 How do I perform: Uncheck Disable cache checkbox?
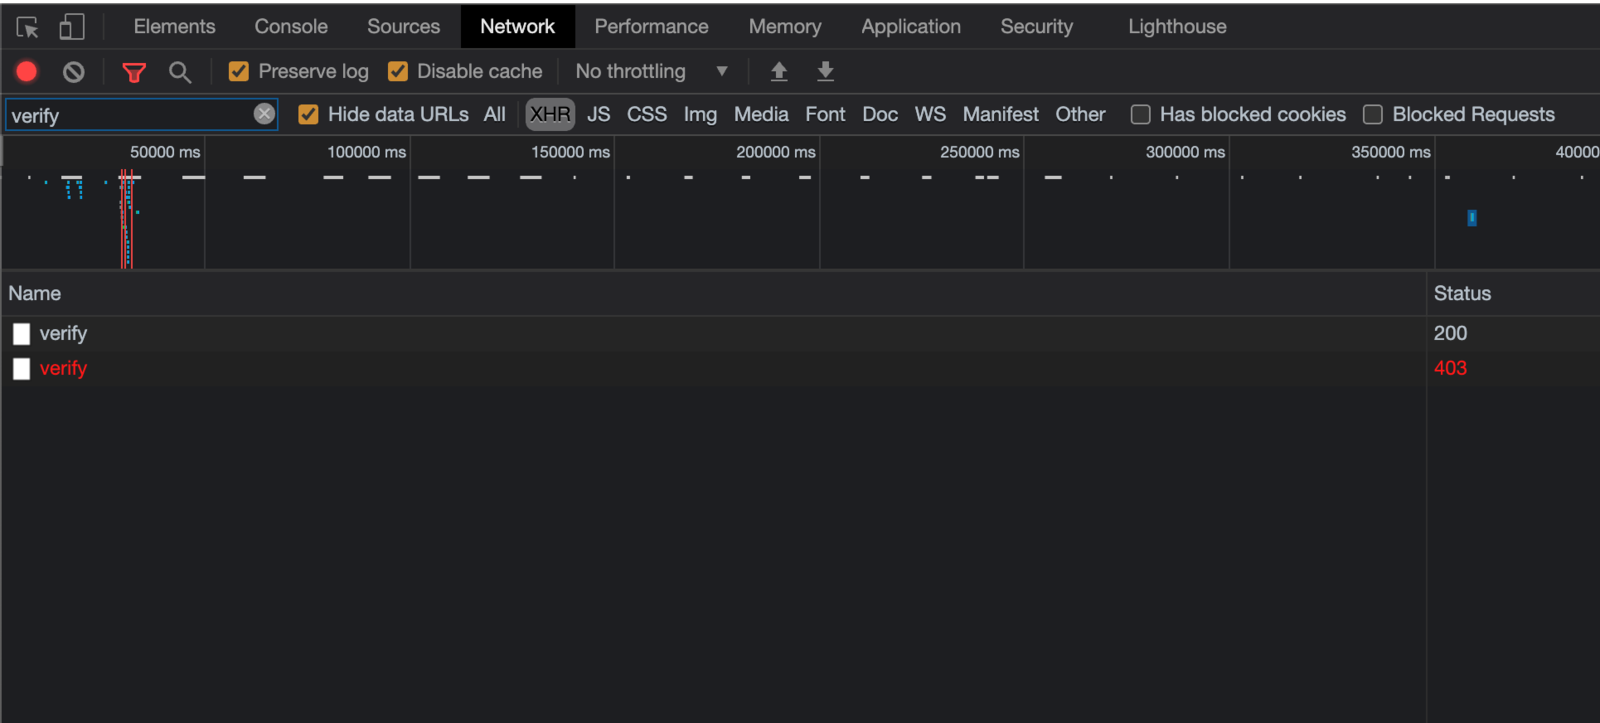point(398,71)
